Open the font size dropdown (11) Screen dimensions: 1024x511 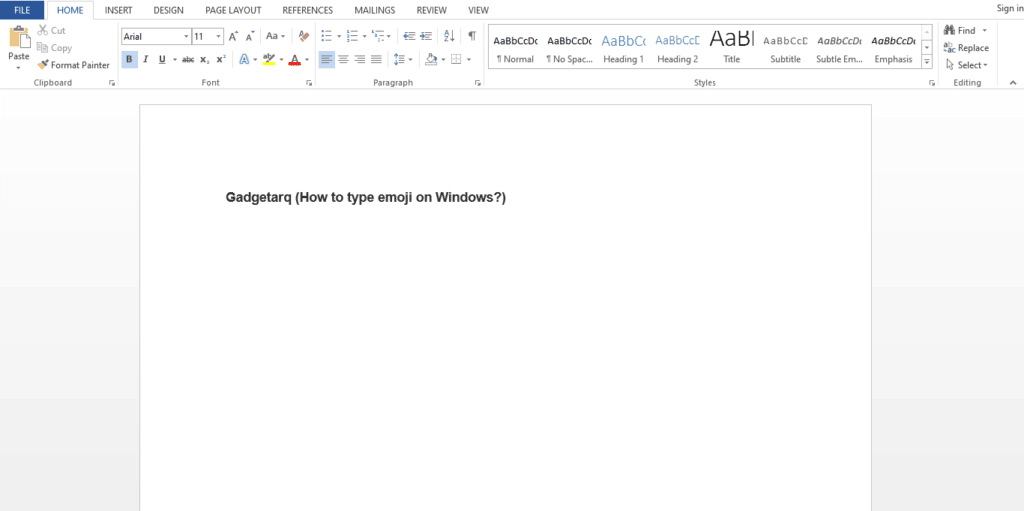pos(218,37)
